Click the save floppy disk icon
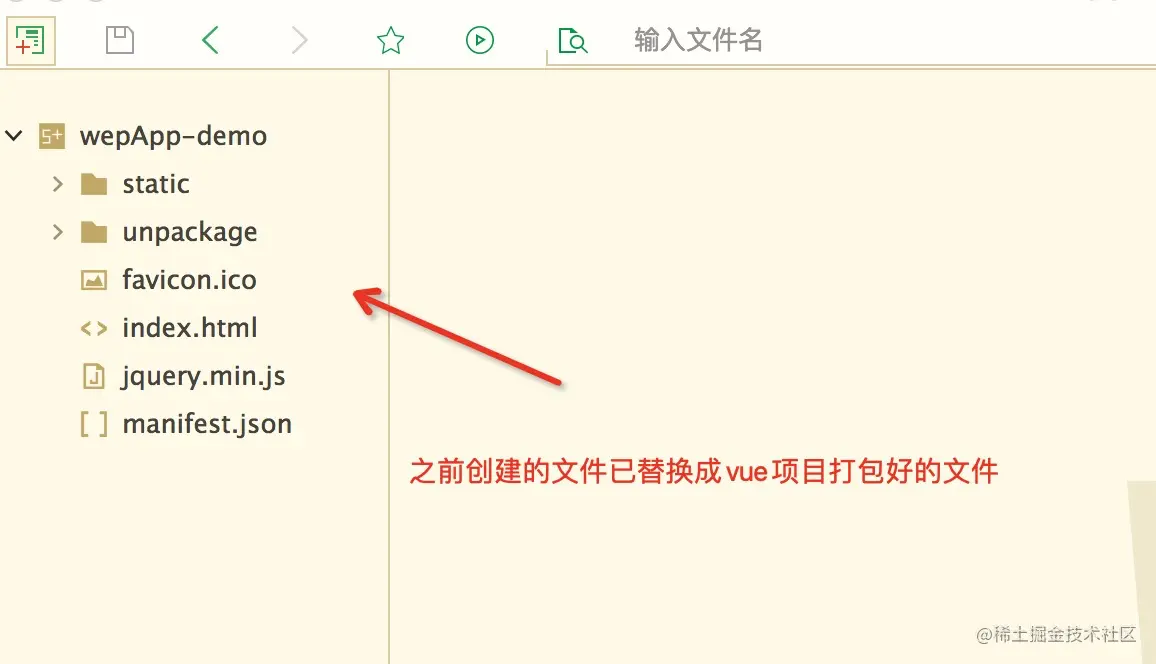This screenshot has height=664, width=1156. pyautogui.click(x=119, y=40)
